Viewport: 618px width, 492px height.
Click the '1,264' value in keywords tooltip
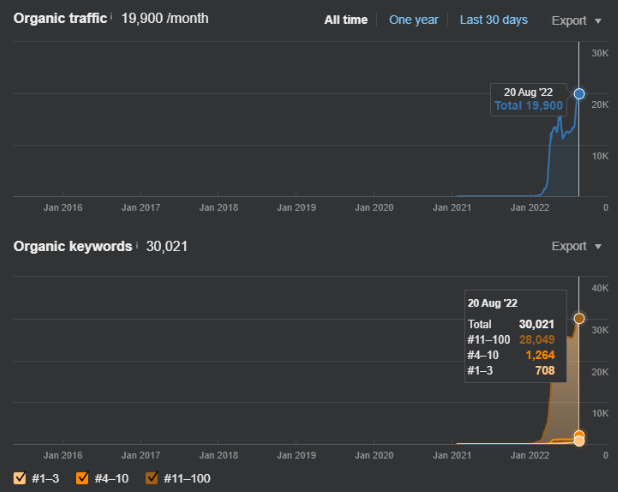point(540,355)
